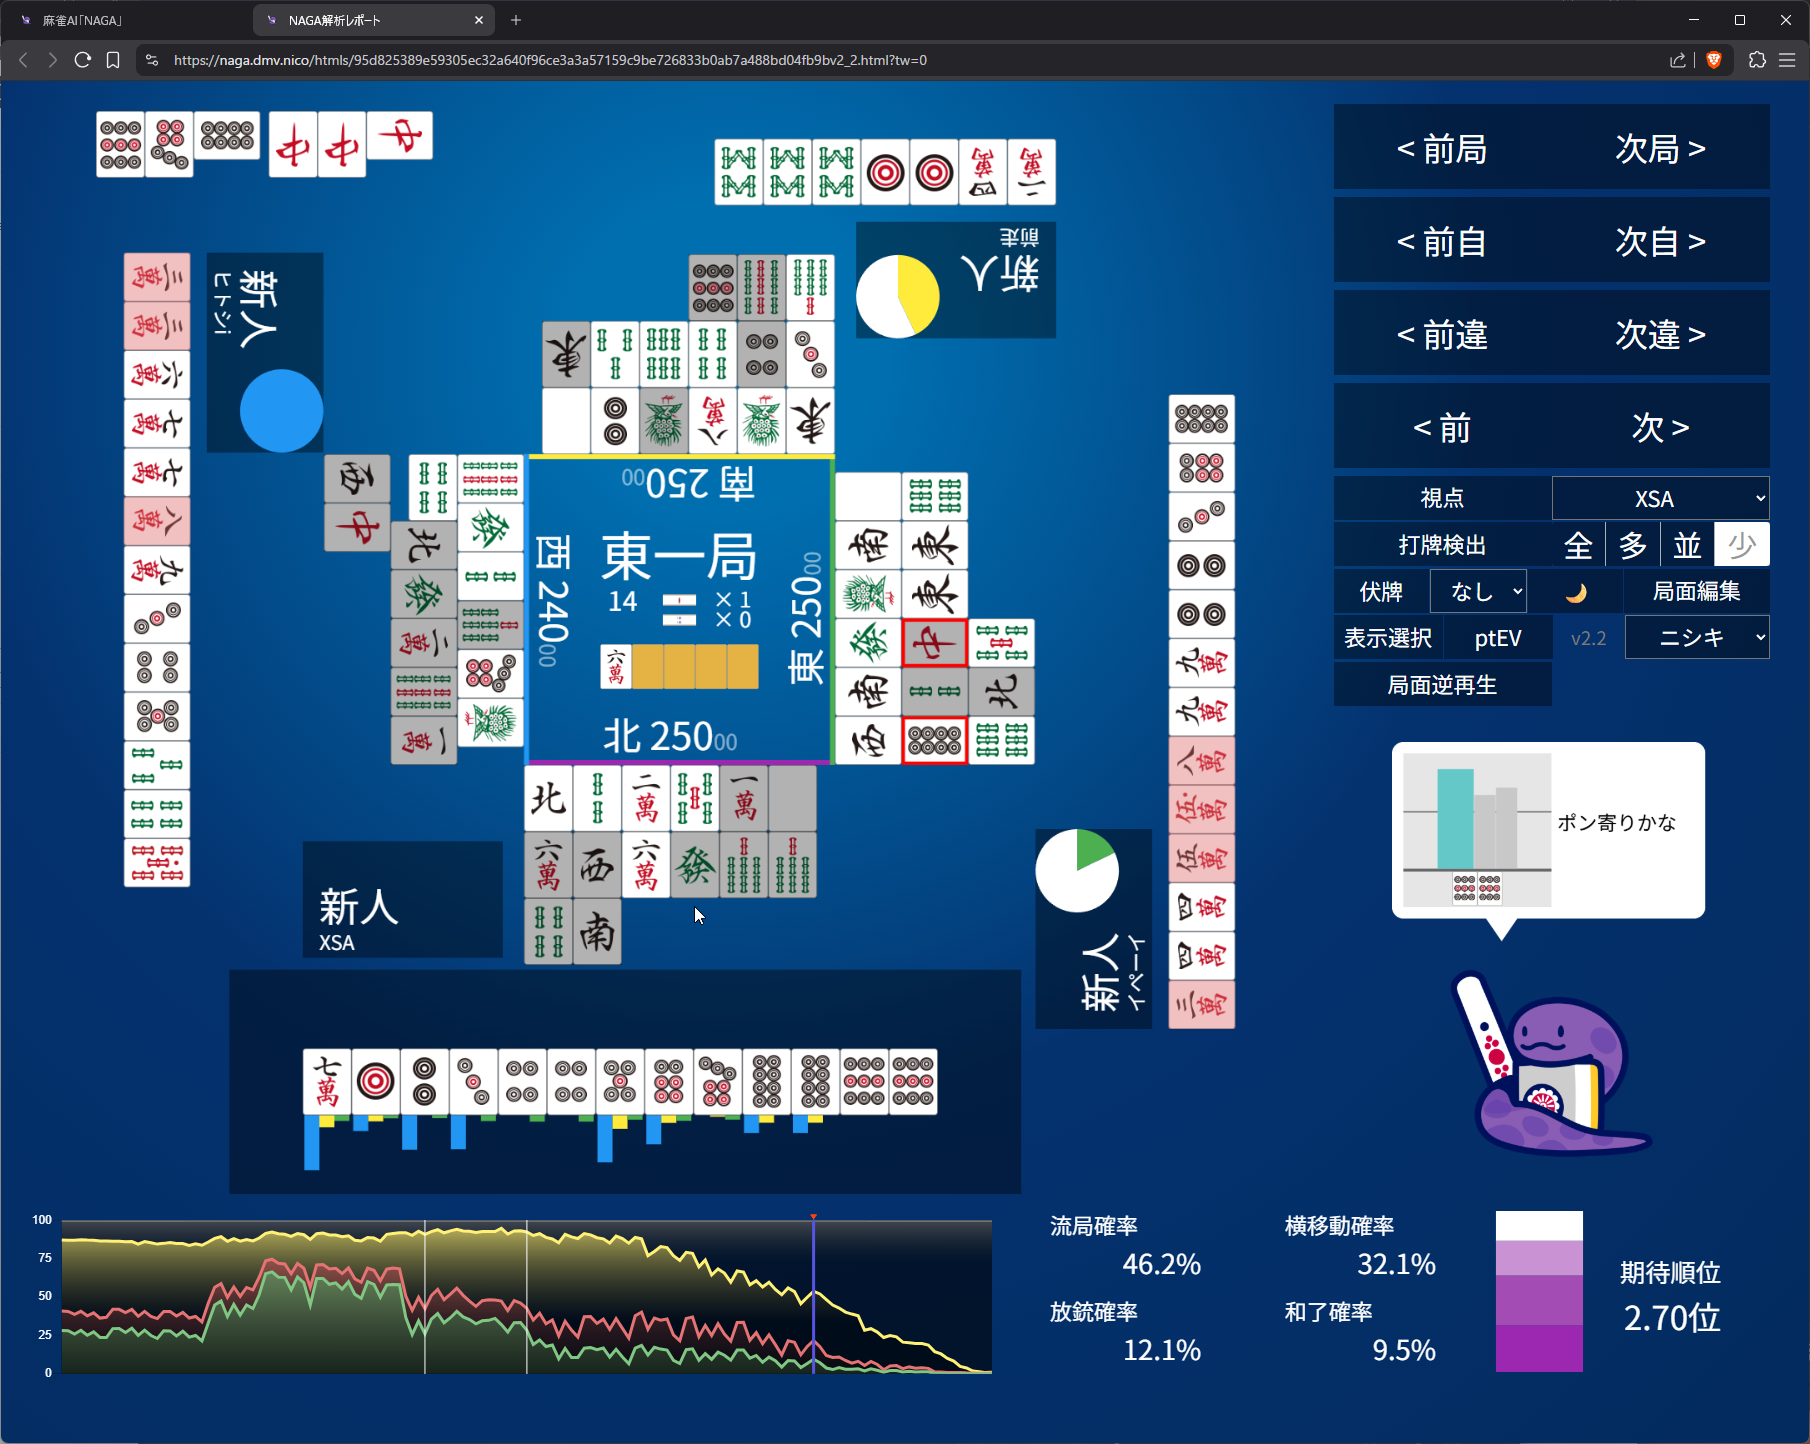
Task: Click the 局面逆再生 button
Action: point(1442,685)
